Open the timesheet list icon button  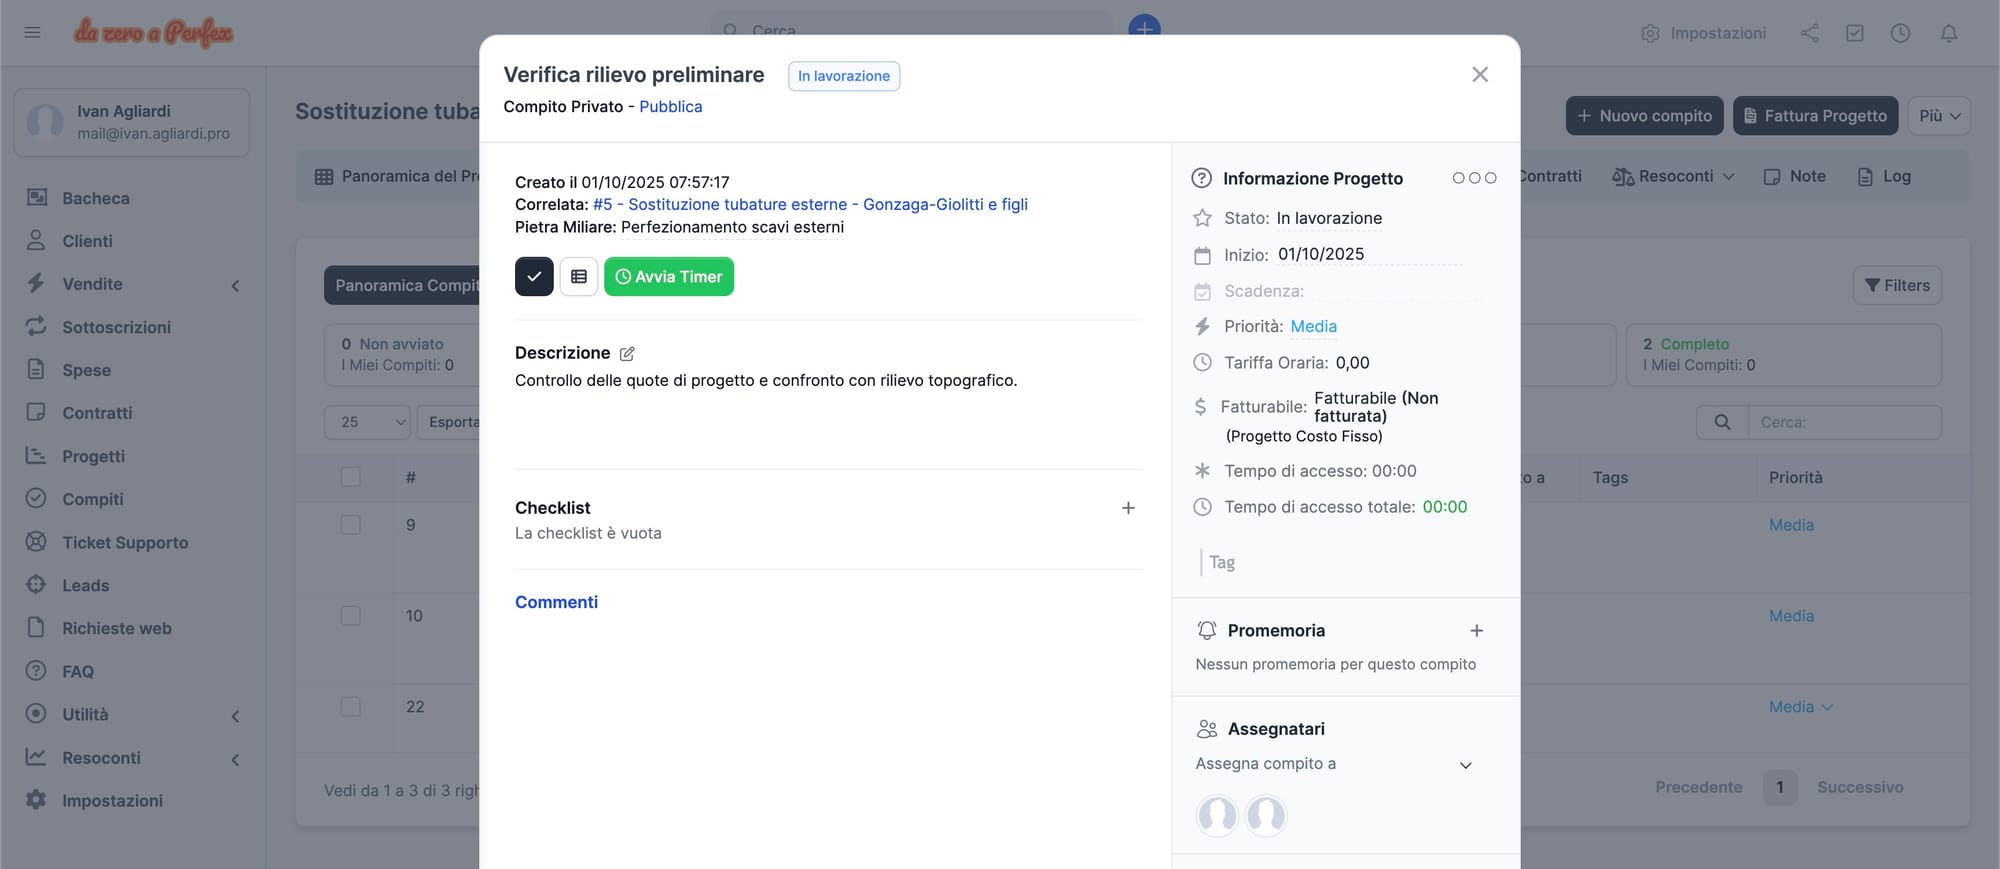(x=579, y=277)
